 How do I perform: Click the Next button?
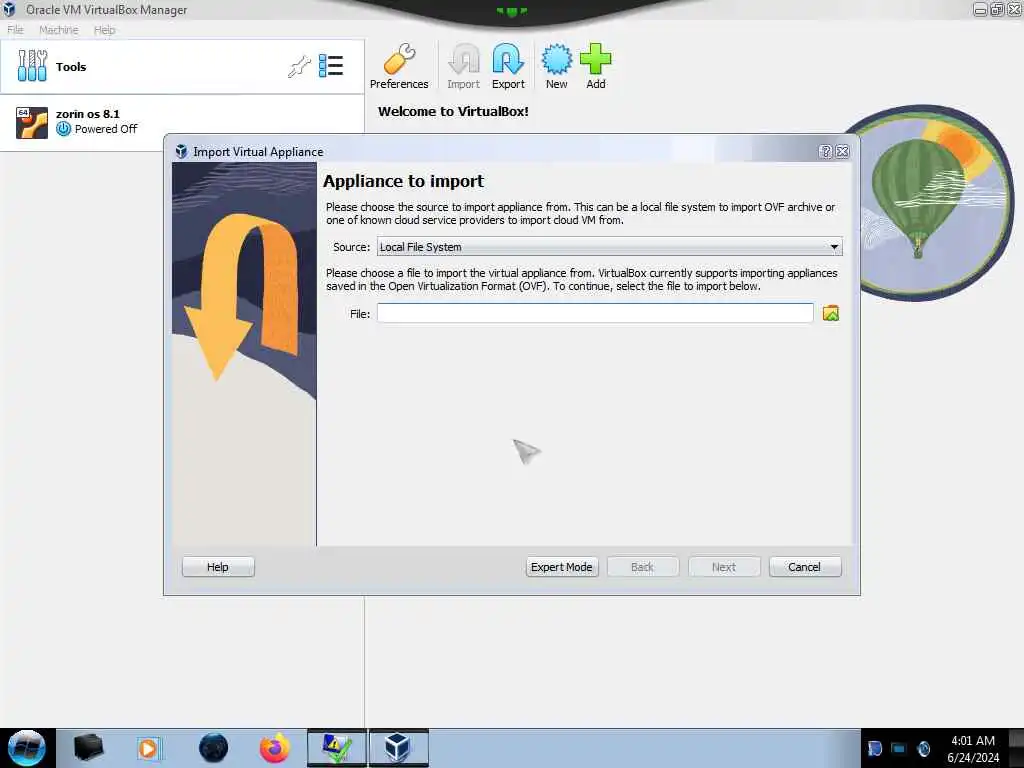(724, 567)
